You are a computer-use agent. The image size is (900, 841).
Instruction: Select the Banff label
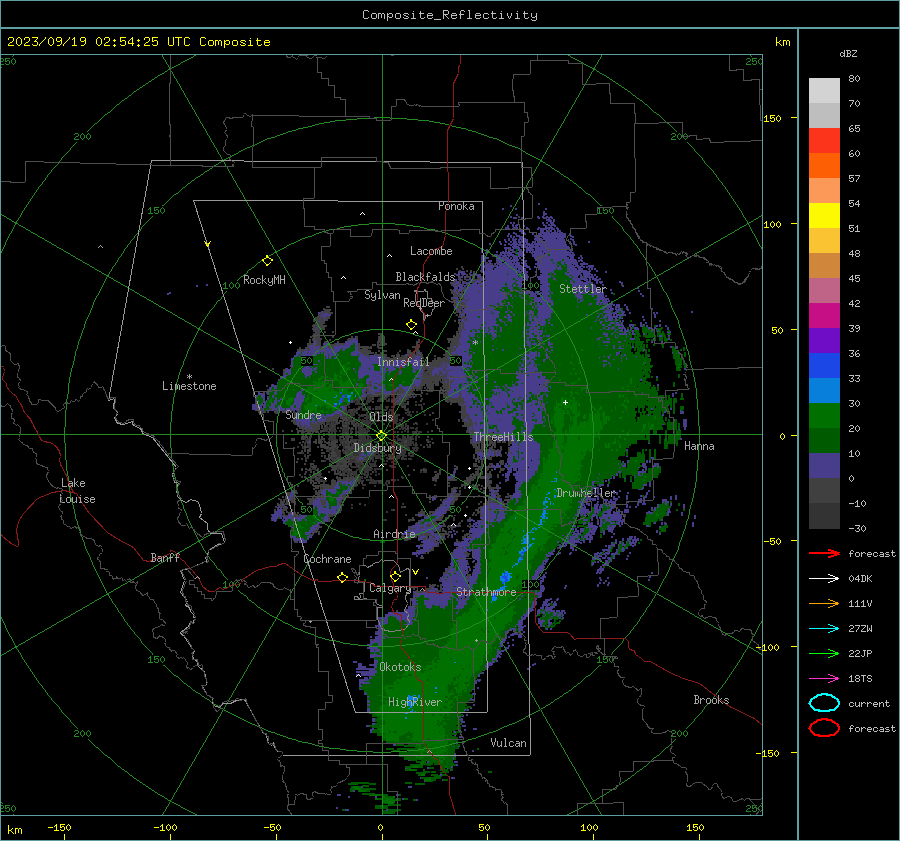click(x=165, y=557)
